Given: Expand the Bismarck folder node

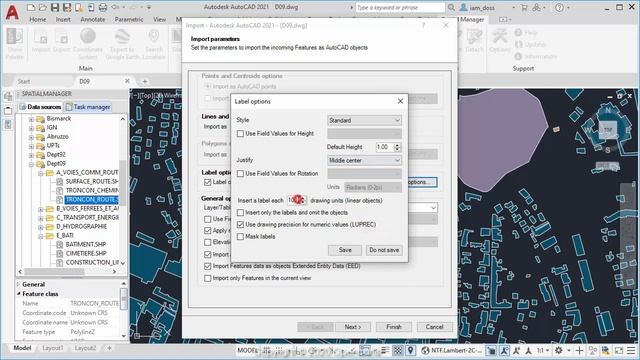Looking at the screenshot, I should [x=31, y=119].
